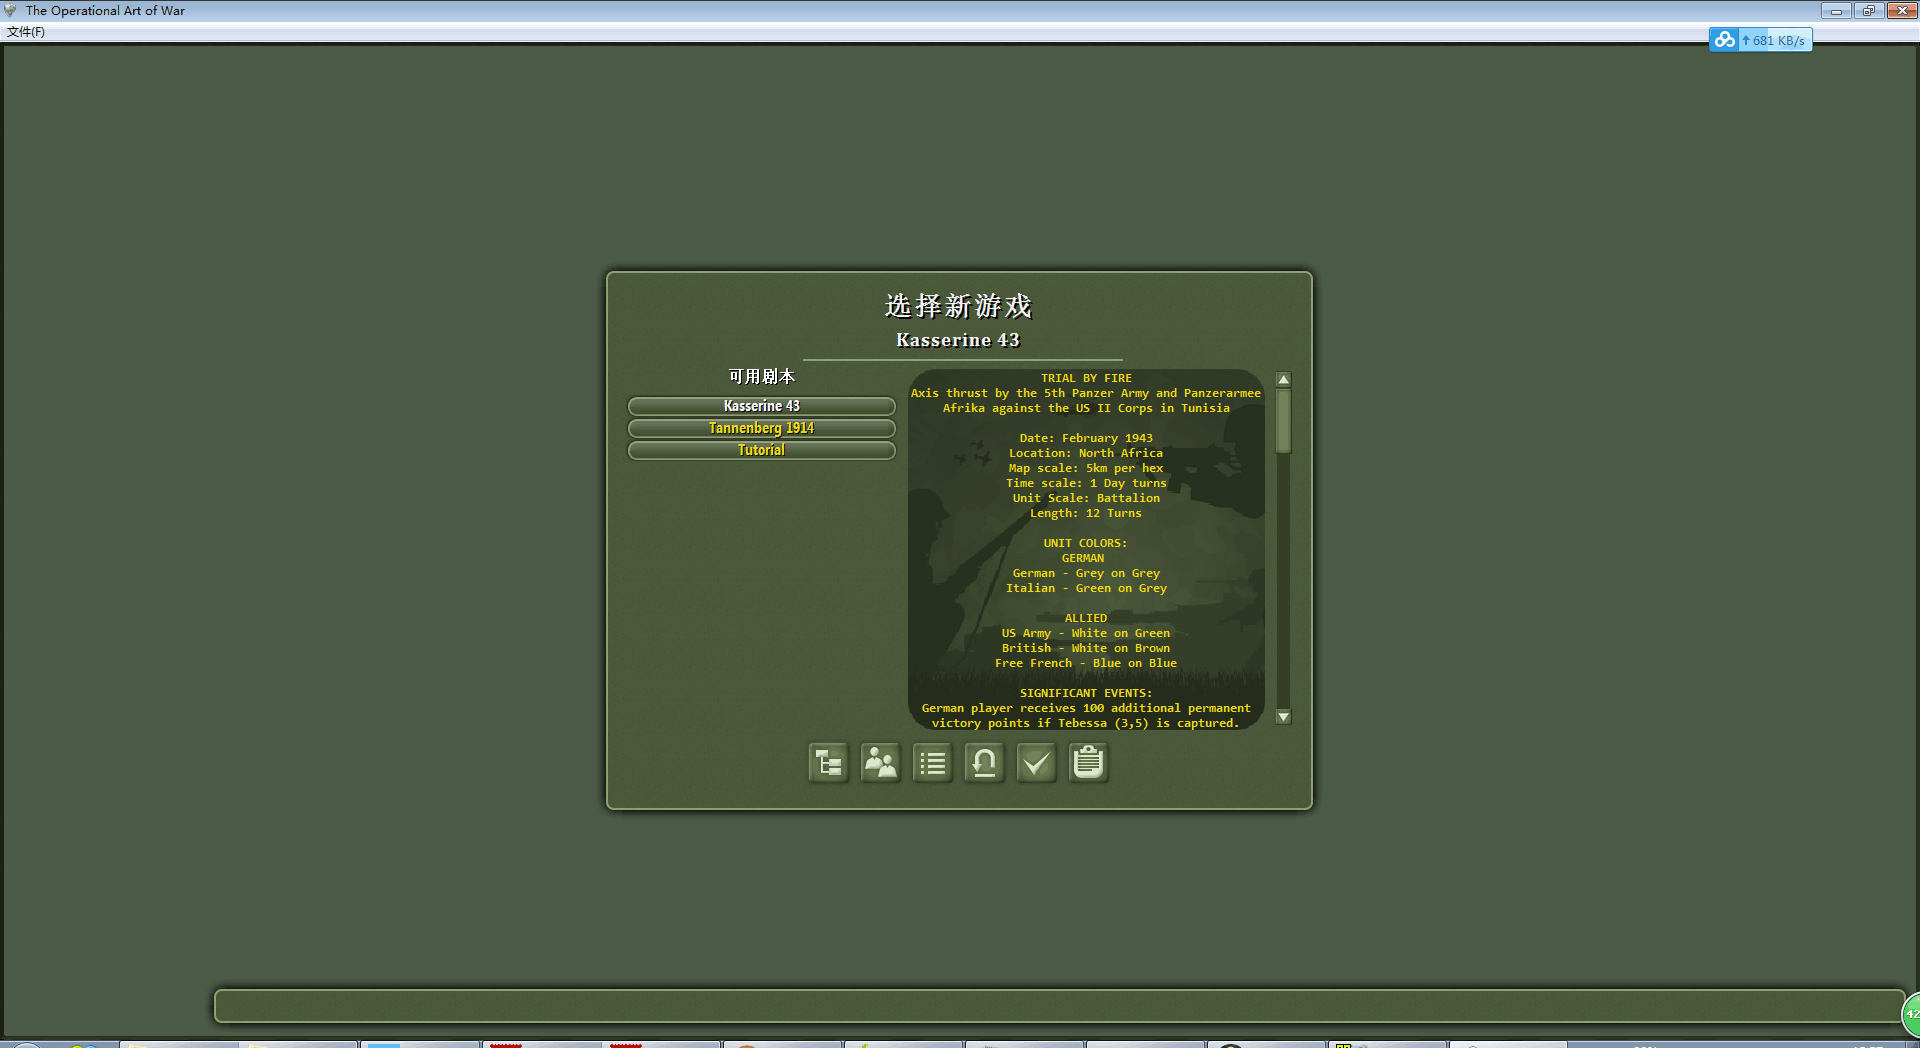Screen dimensions: 1920x1048
Task: Click the message bar at the bottom
Action: click(1059, 1006)
